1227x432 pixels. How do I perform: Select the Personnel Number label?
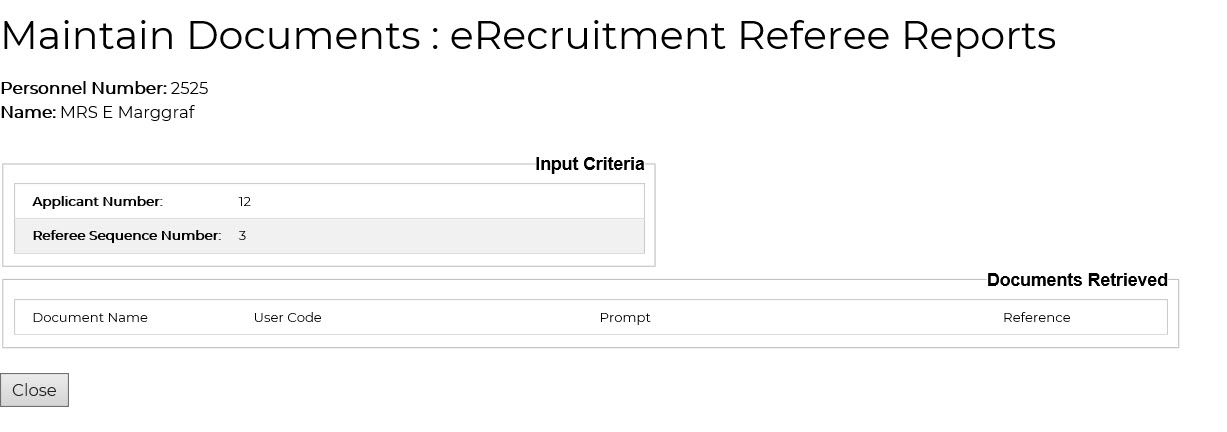point(83,88)
